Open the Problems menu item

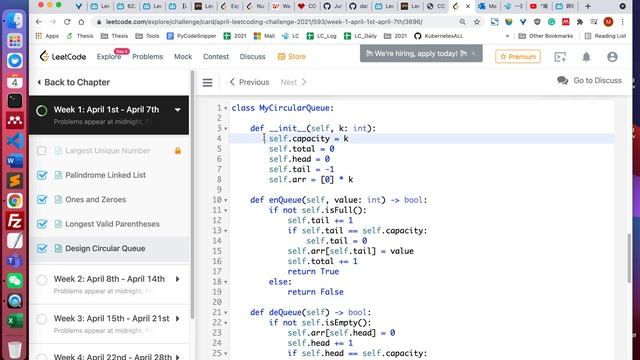[x=147, y=57]
